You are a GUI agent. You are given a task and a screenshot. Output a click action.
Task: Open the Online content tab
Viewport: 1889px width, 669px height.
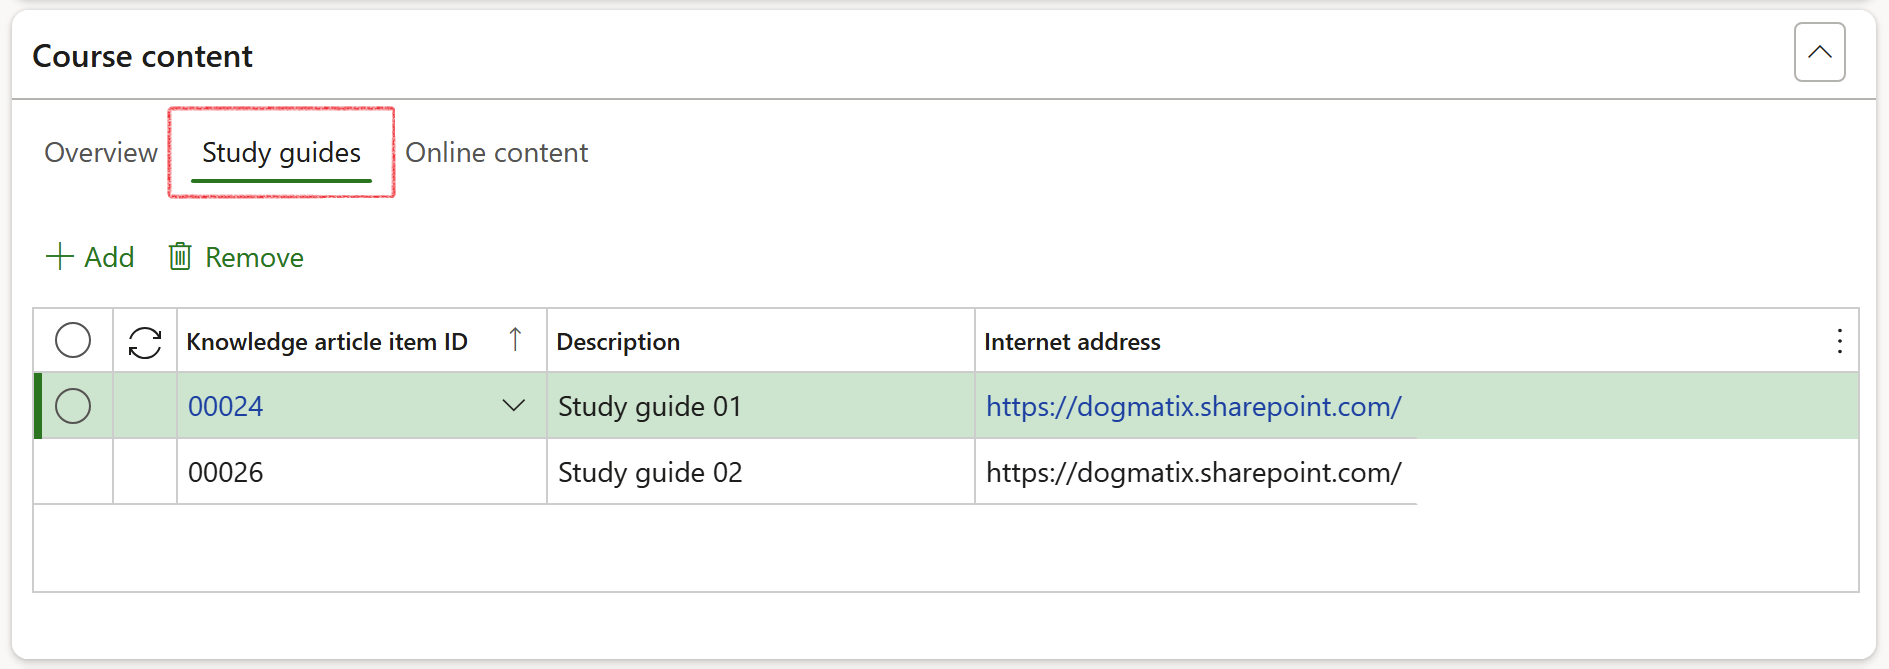coord(496,153)
